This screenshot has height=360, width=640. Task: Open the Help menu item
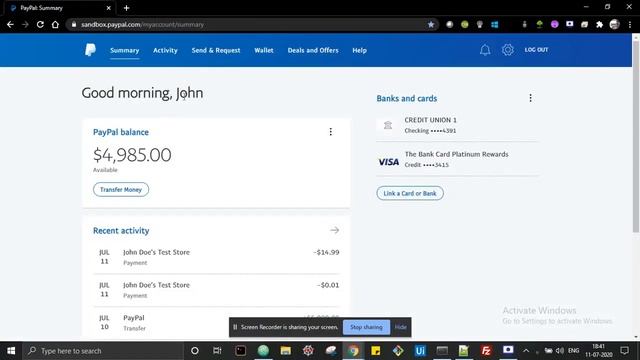[360, 50]
